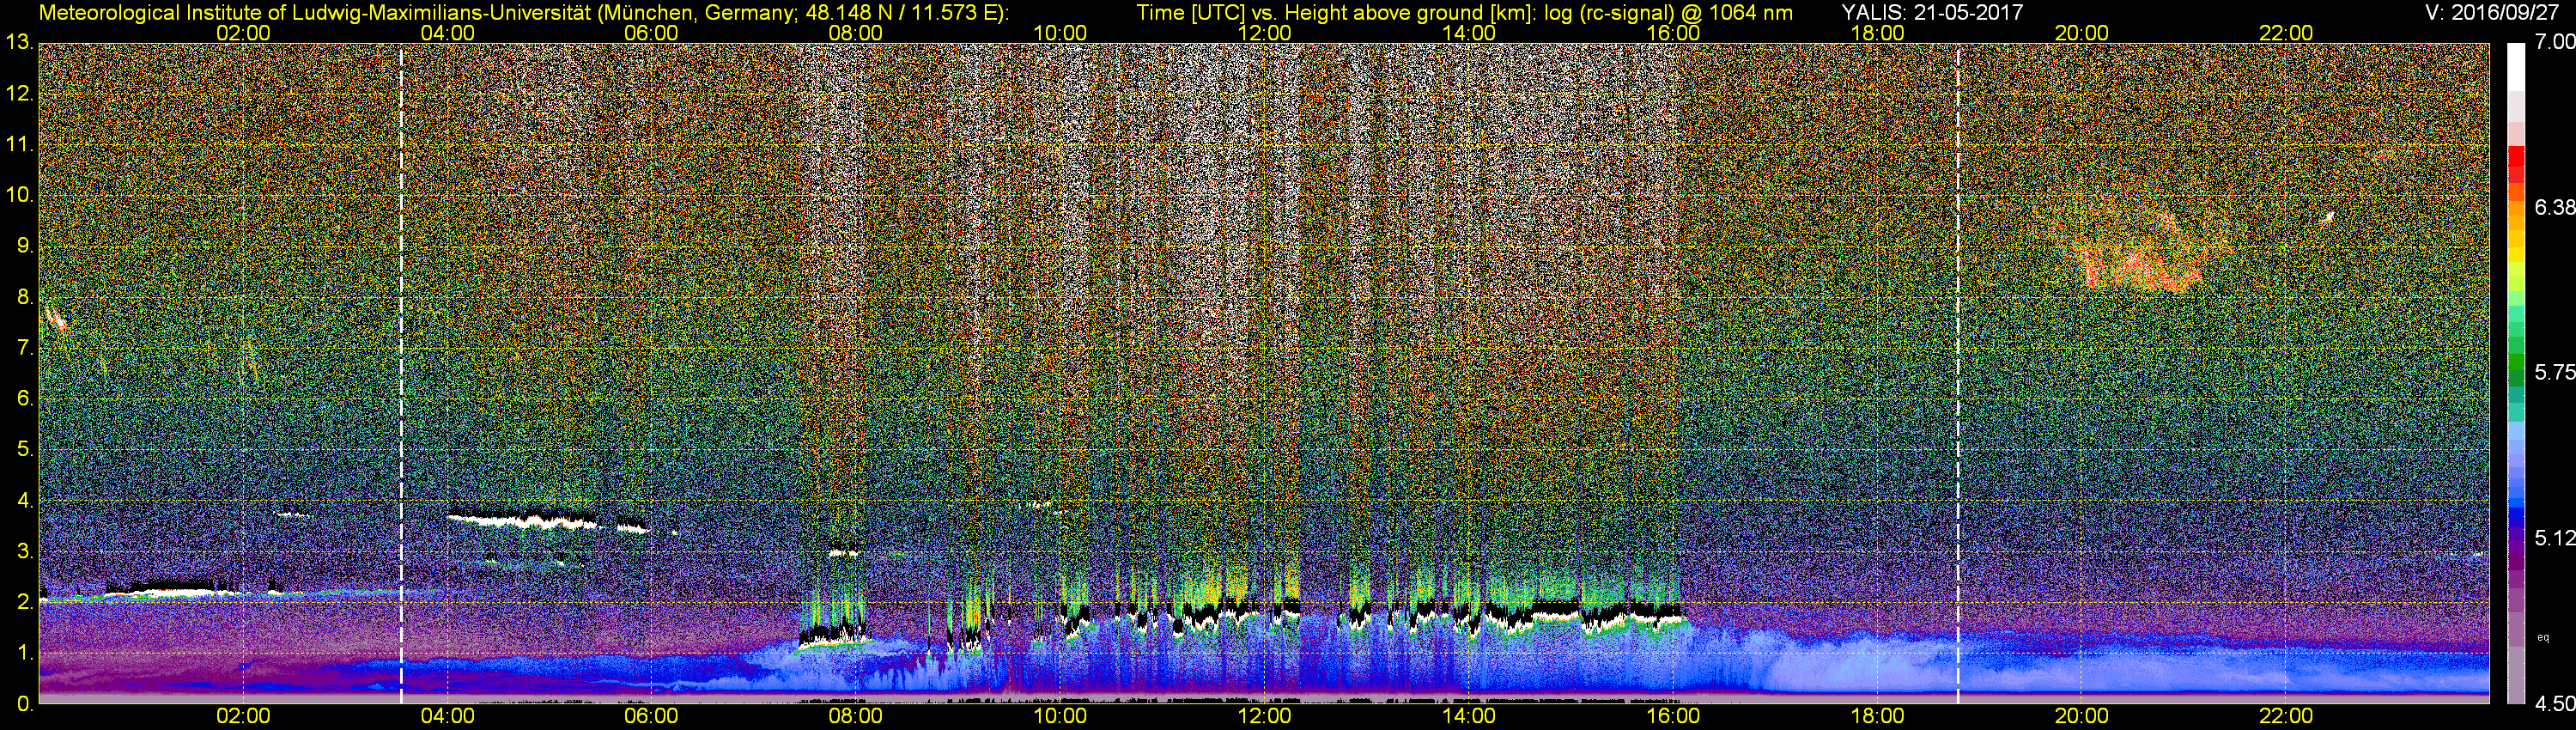Click 18:00 on the bottom time axis

coord(1877,717)
